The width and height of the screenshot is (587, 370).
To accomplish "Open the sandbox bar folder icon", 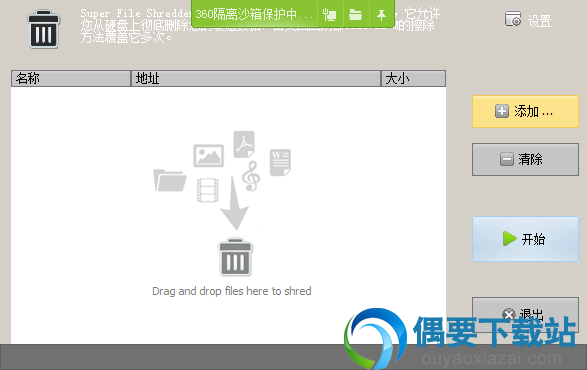I will tap(355, 15).
